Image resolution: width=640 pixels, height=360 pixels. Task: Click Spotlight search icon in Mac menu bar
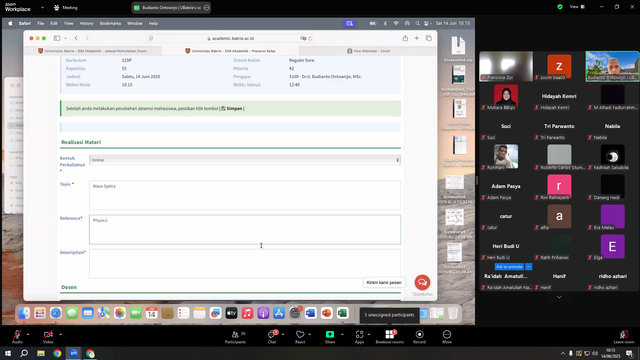(x=417, y=24)
